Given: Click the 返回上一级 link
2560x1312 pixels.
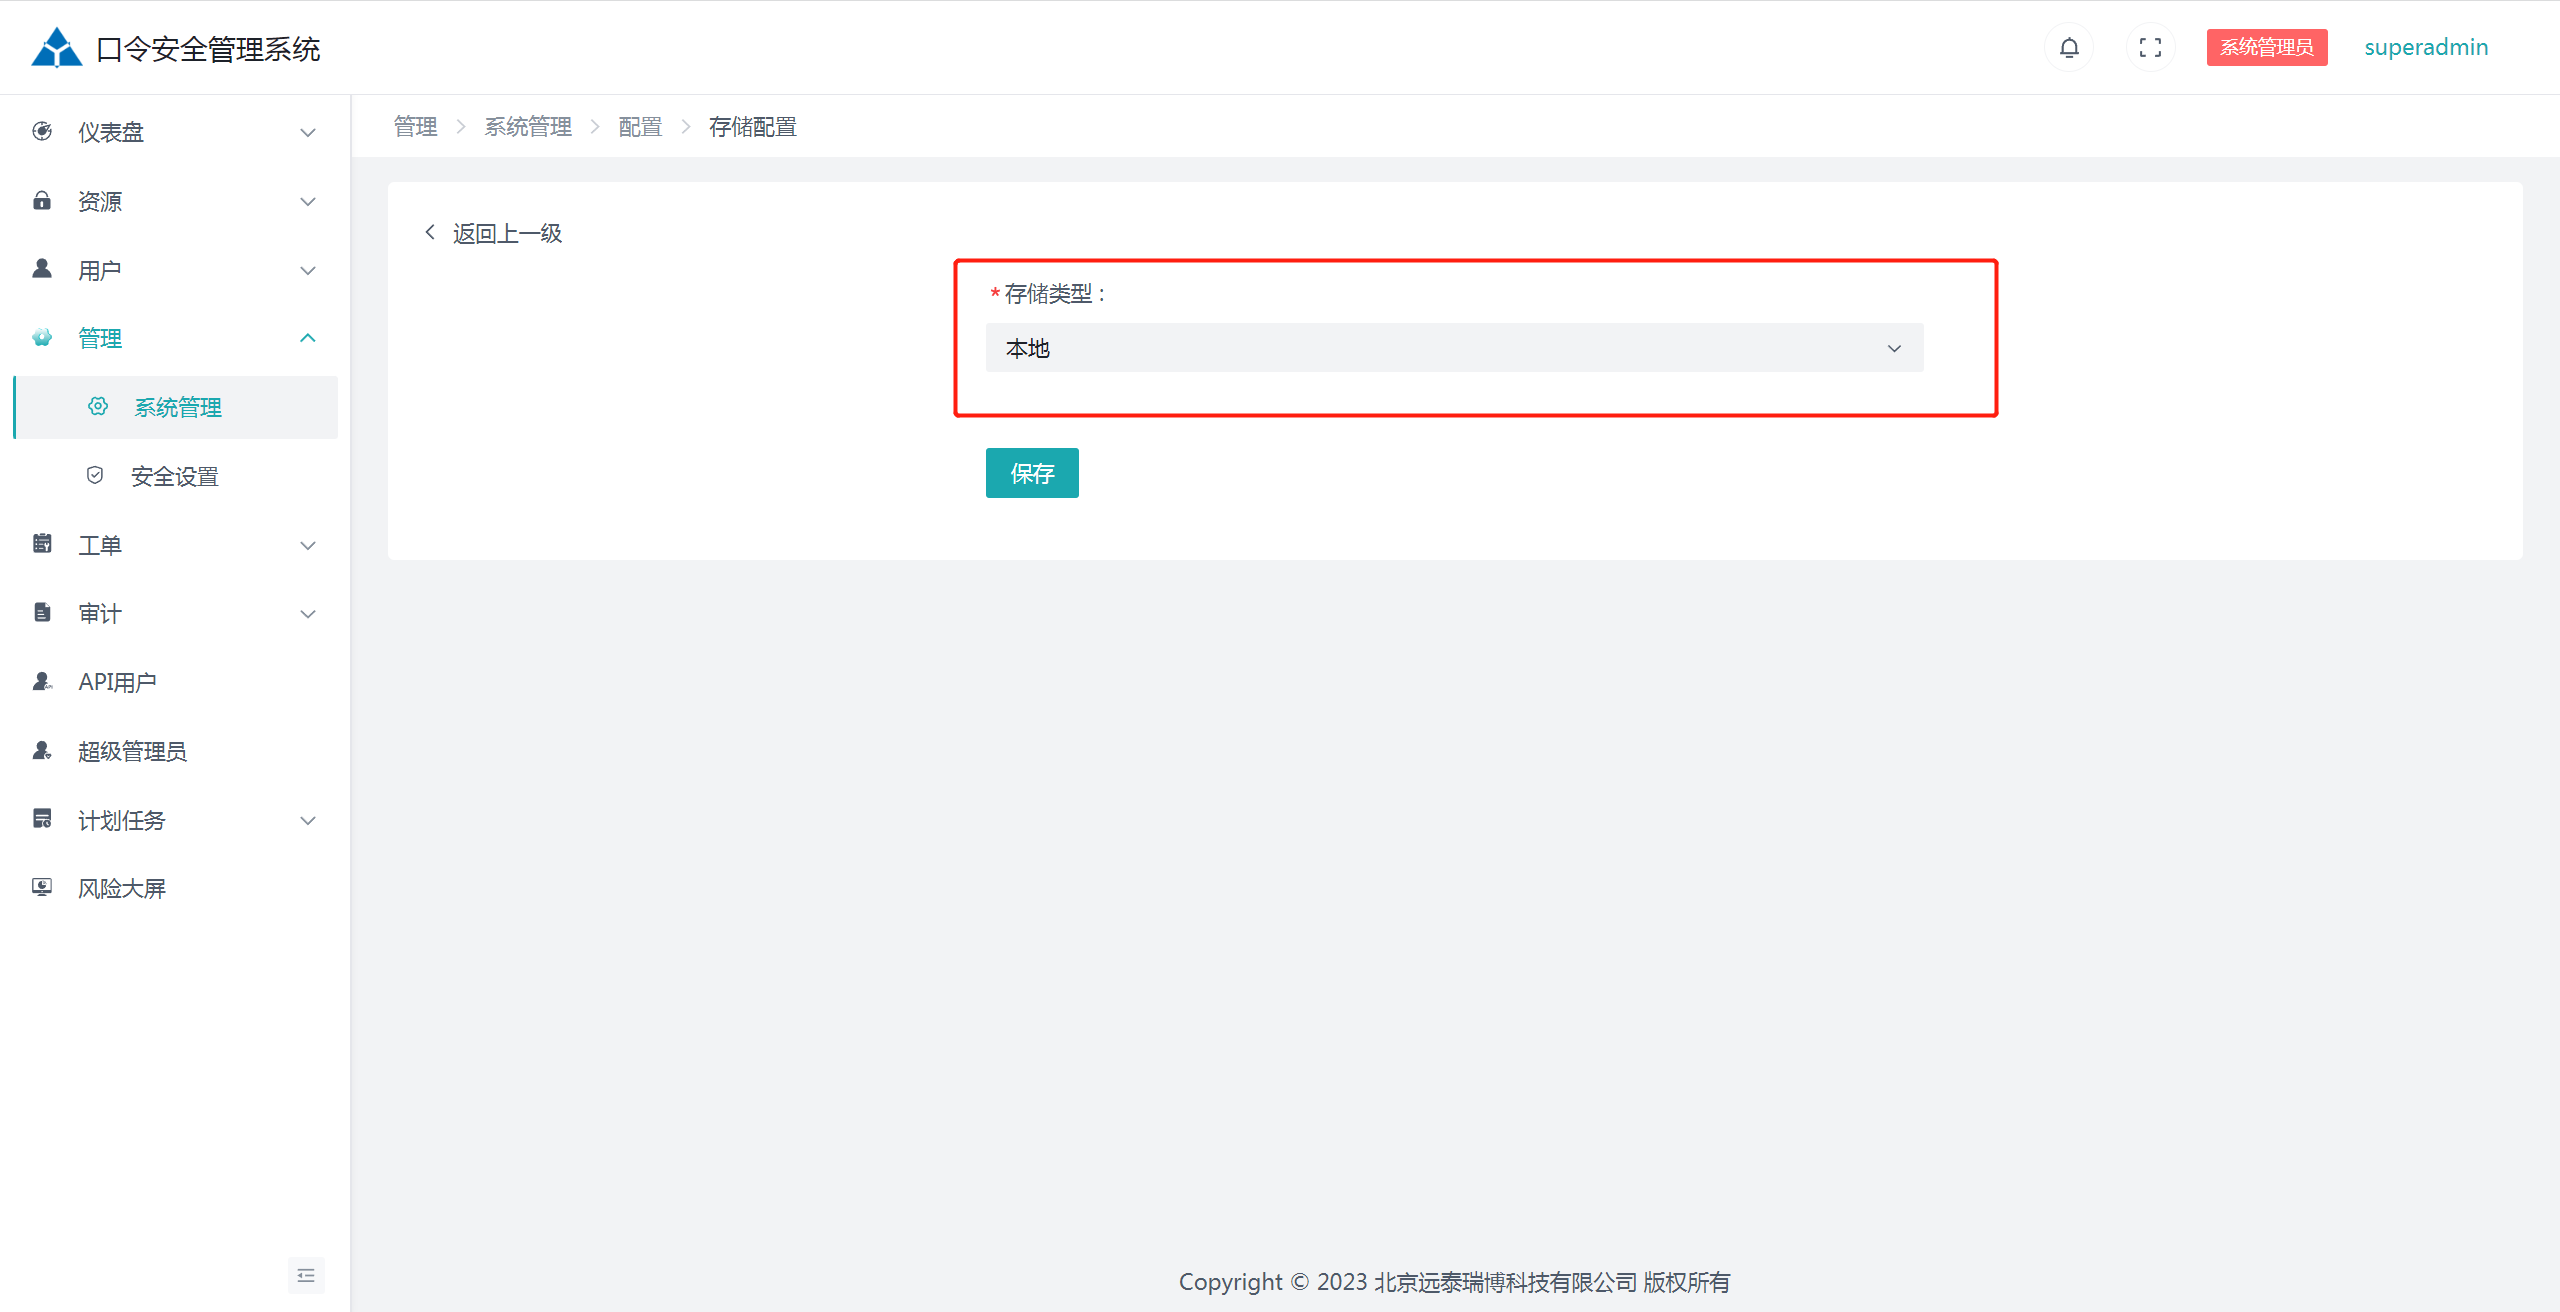Looking at the screenshot, I should 507,233.
